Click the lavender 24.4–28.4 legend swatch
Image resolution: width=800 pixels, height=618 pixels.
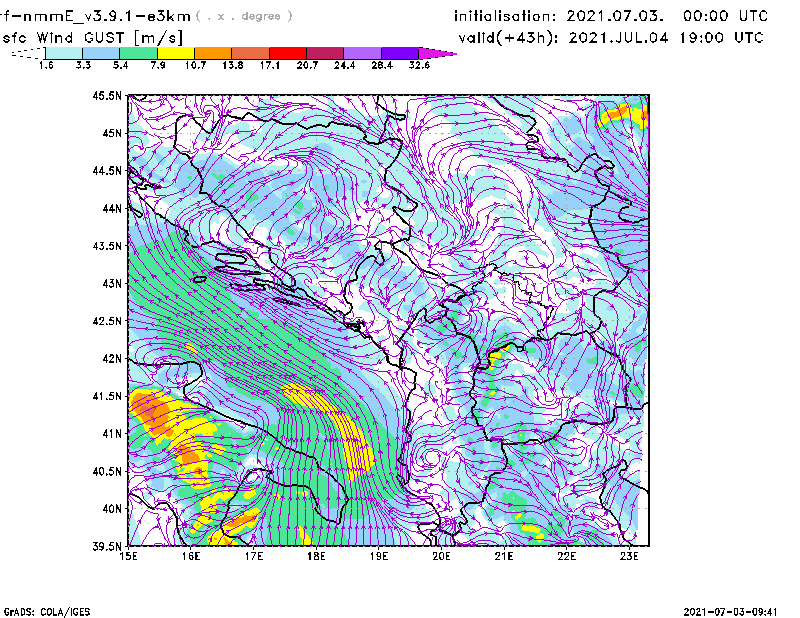pyautogui.click(x=362, y=53)
